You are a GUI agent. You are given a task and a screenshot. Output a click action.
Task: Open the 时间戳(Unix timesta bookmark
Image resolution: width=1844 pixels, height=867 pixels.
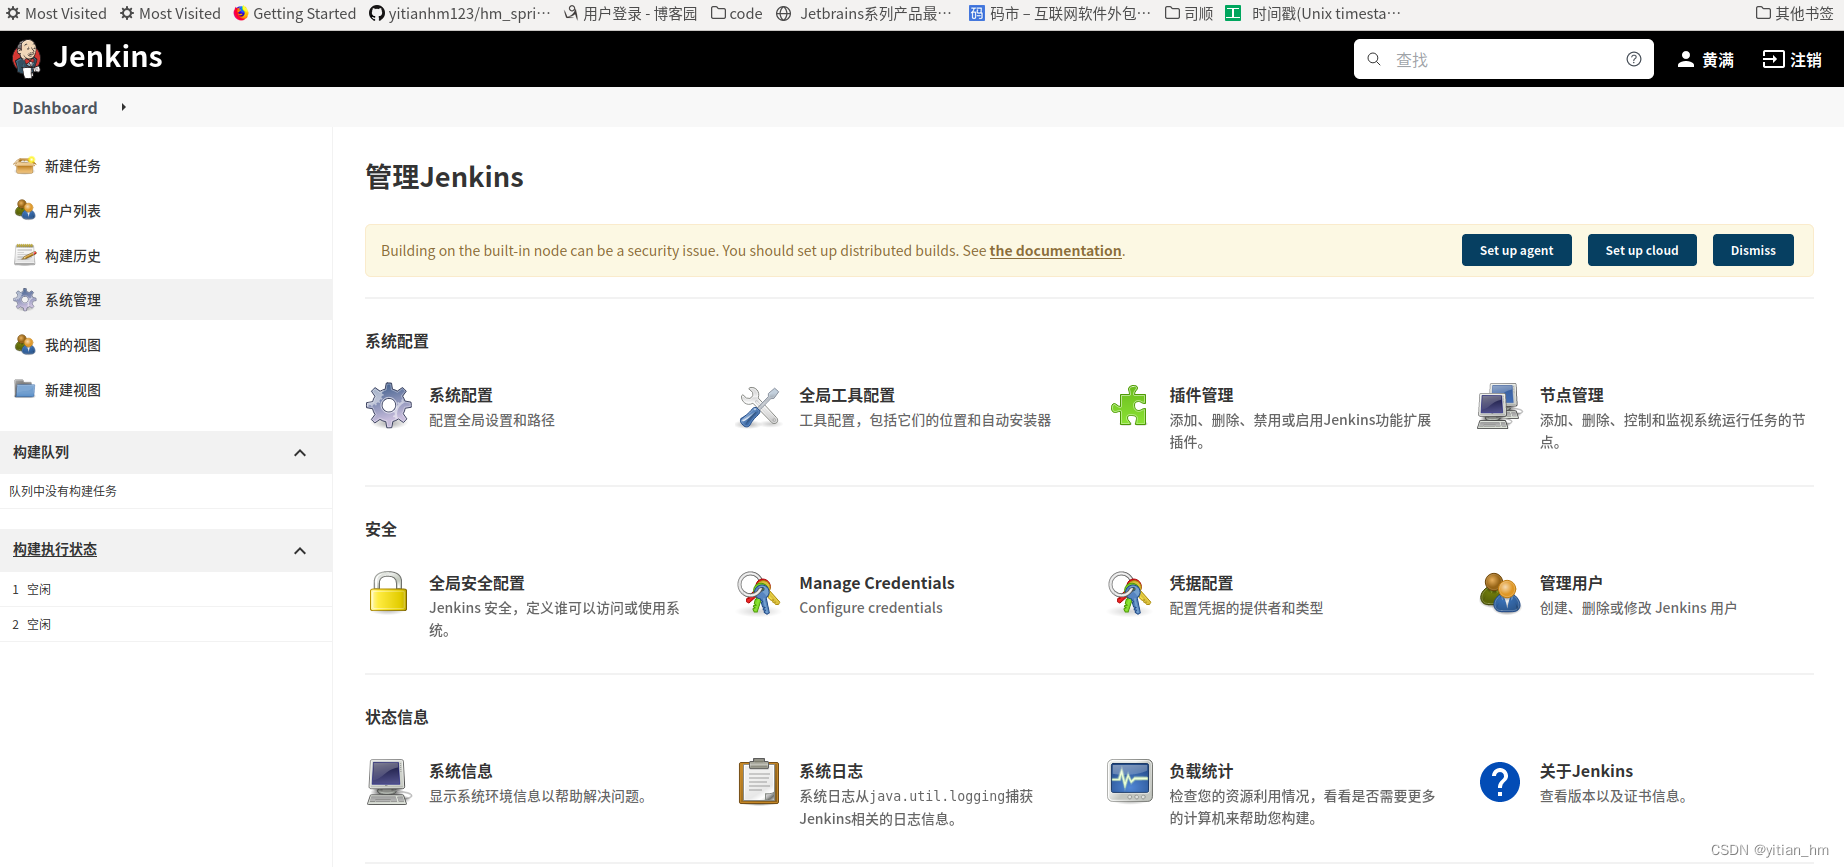click(1313, 13)
